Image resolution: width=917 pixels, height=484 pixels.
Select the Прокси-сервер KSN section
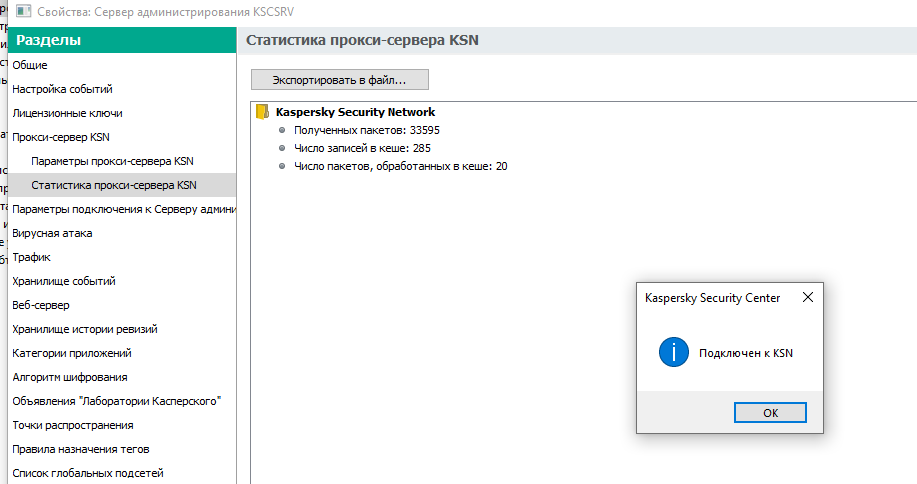122,137
